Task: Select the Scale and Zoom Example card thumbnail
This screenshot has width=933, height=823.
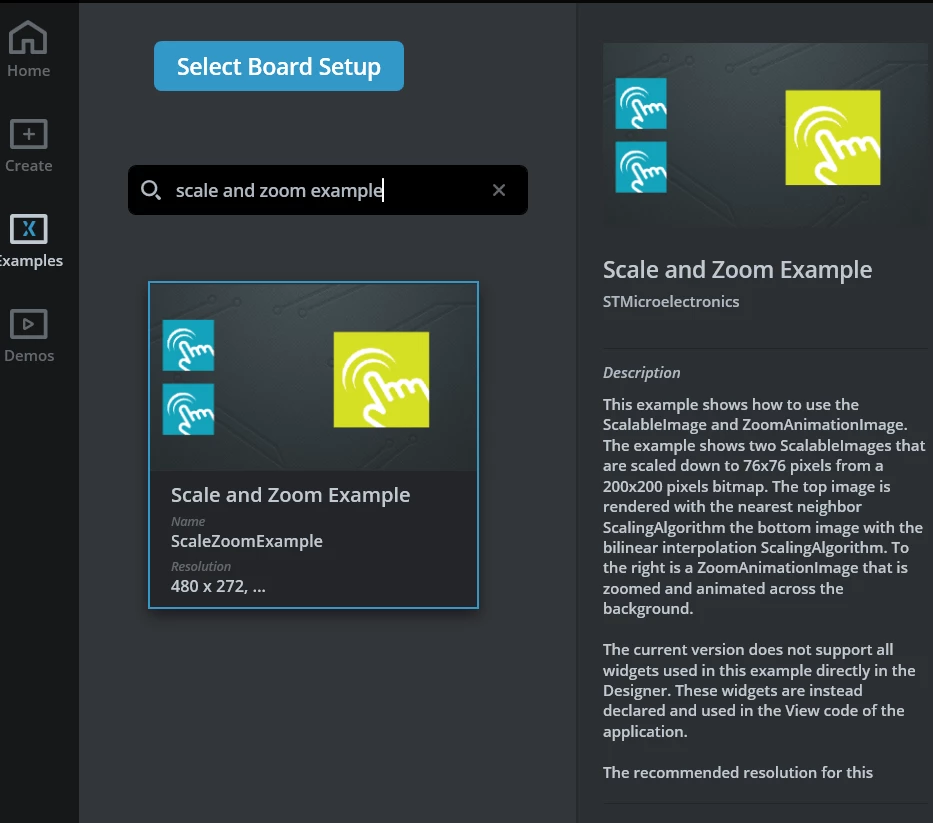Action: [x=313, y=377]
